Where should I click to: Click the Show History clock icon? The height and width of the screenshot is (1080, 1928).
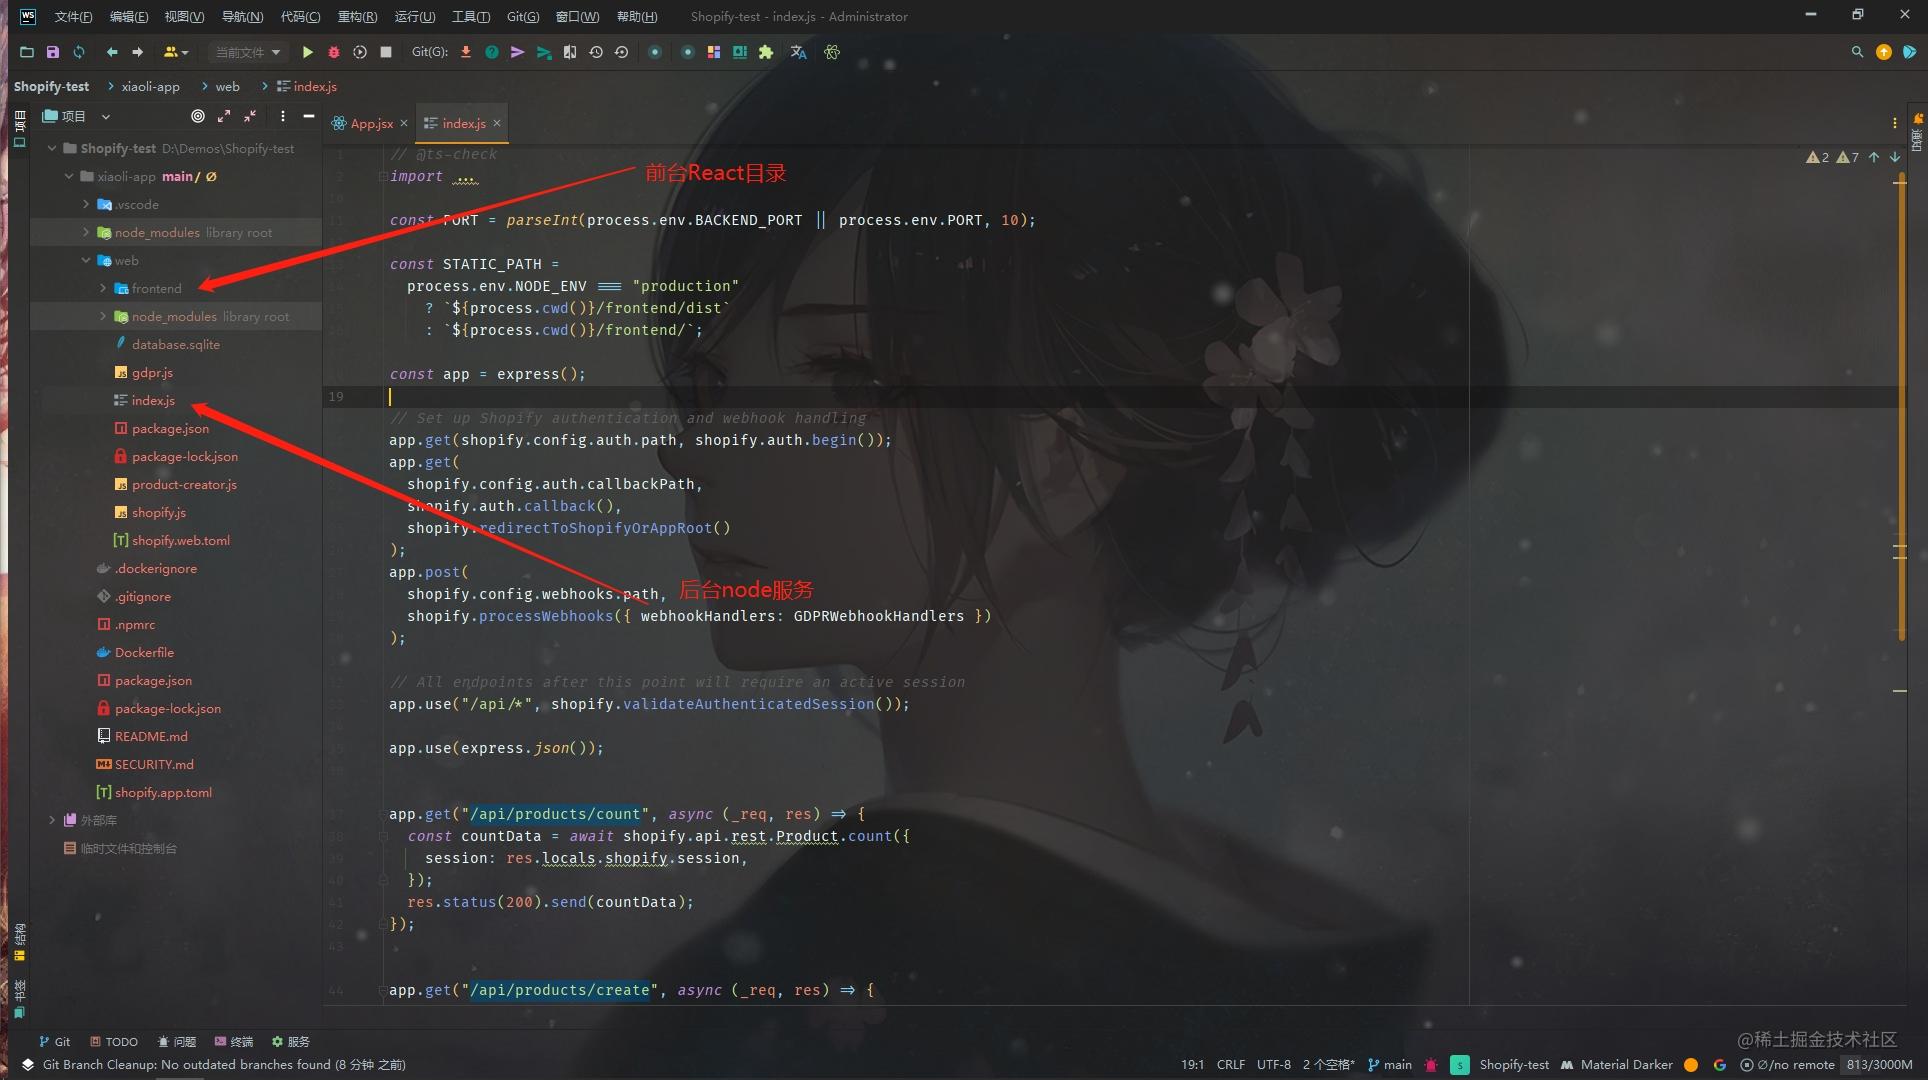tap(596, 52)
